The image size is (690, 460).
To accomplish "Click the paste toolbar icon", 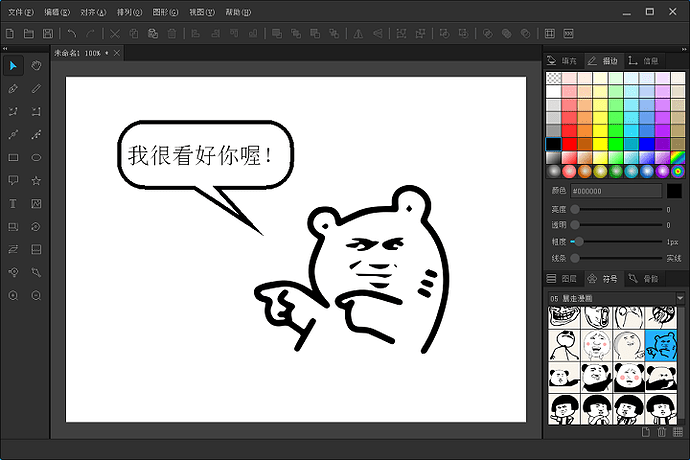I will [x=153, y=33].
